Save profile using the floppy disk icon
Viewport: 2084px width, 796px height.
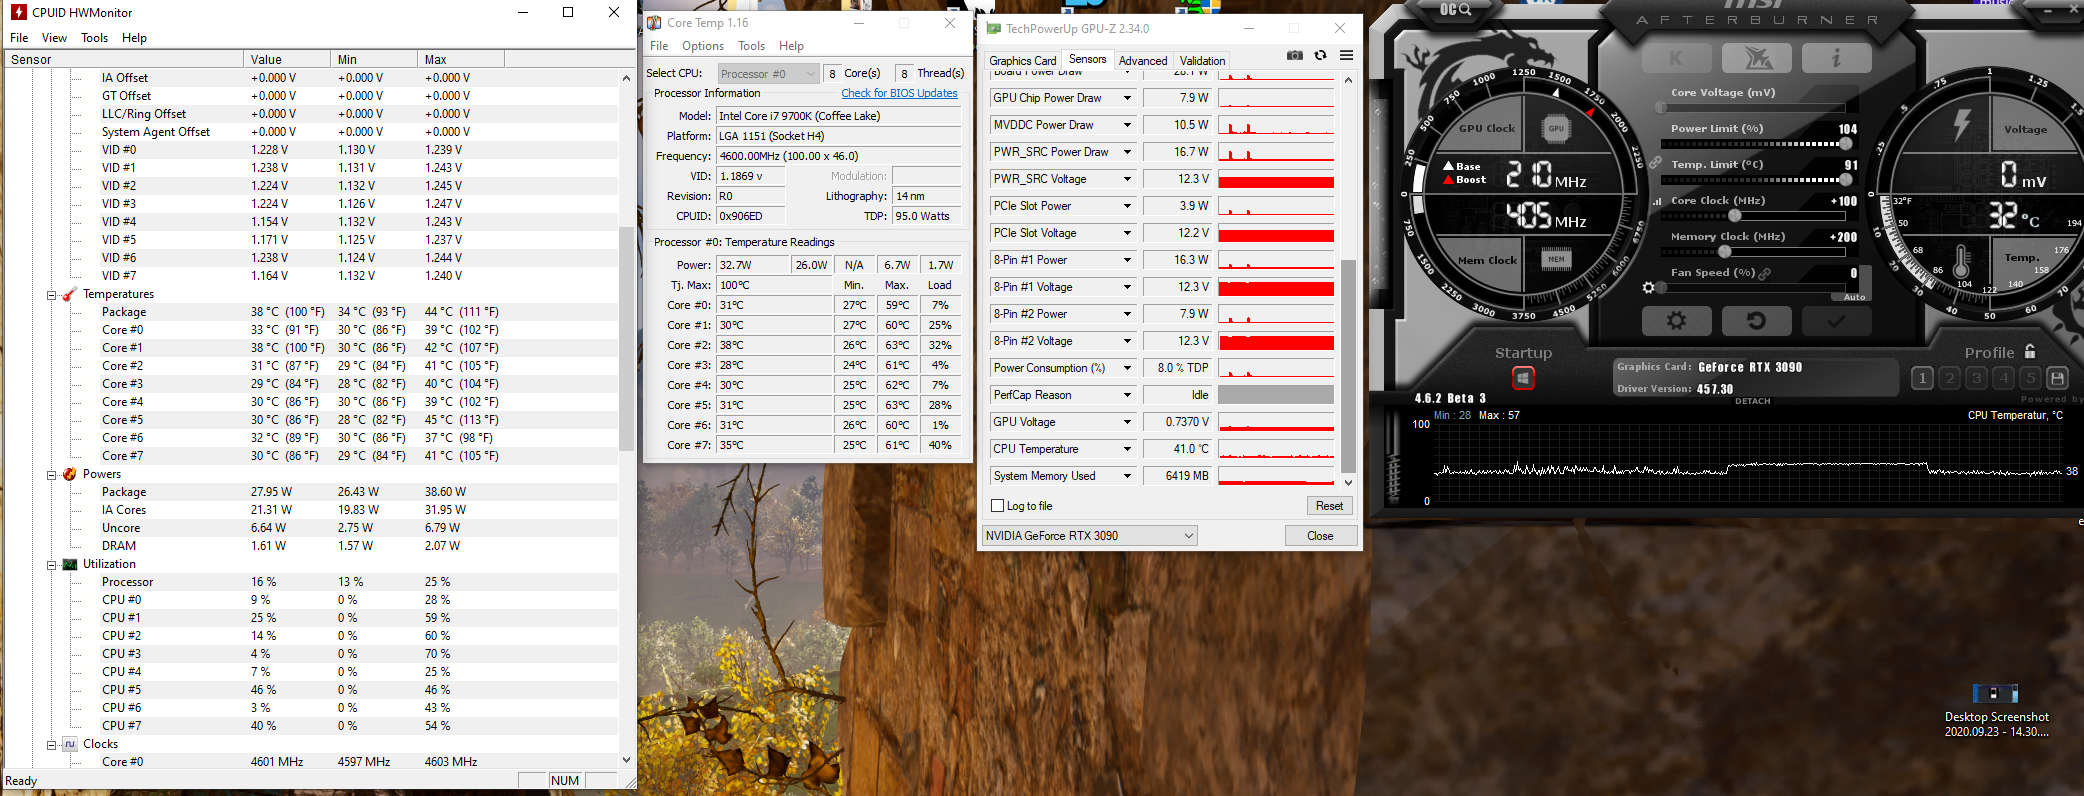pyautogui.click(x=2057, y=378)
